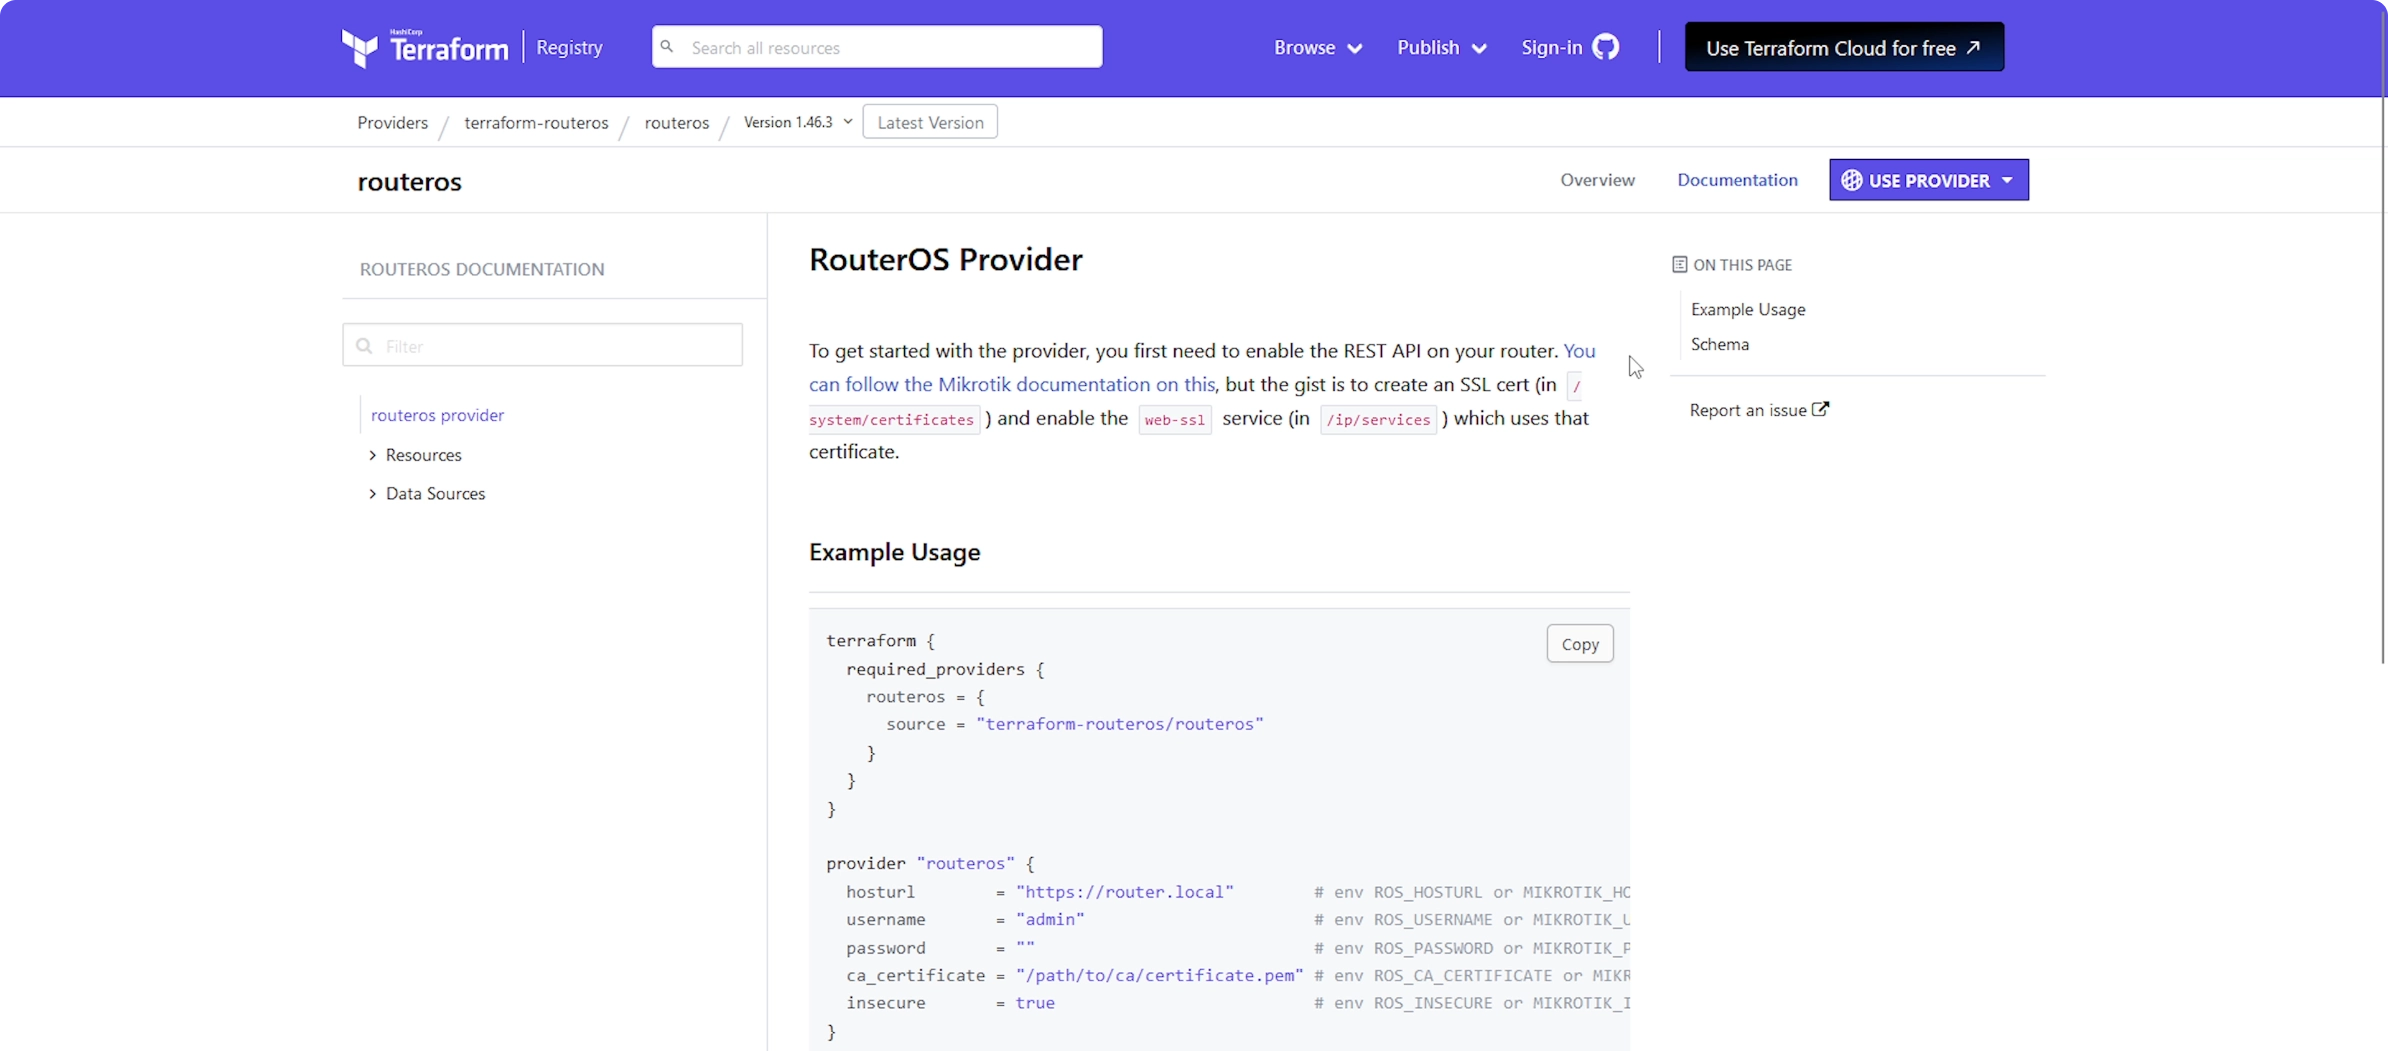Click the filter magnifier icon in sidebar
2388x1051 pixels.
tap(365, 346)
